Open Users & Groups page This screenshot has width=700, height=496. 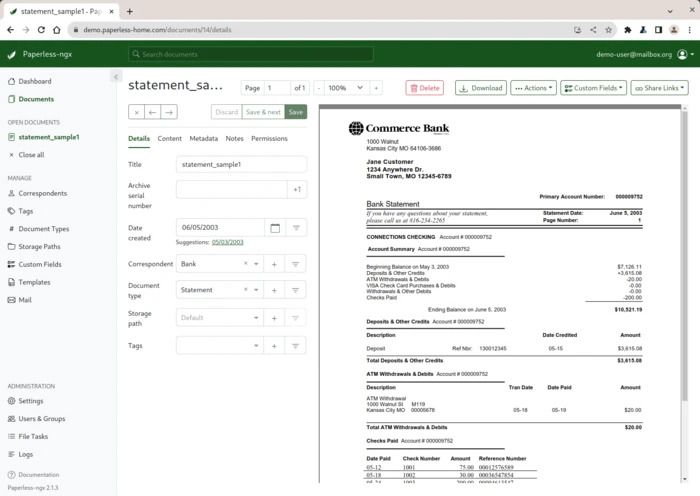click(x=37, y=419)
